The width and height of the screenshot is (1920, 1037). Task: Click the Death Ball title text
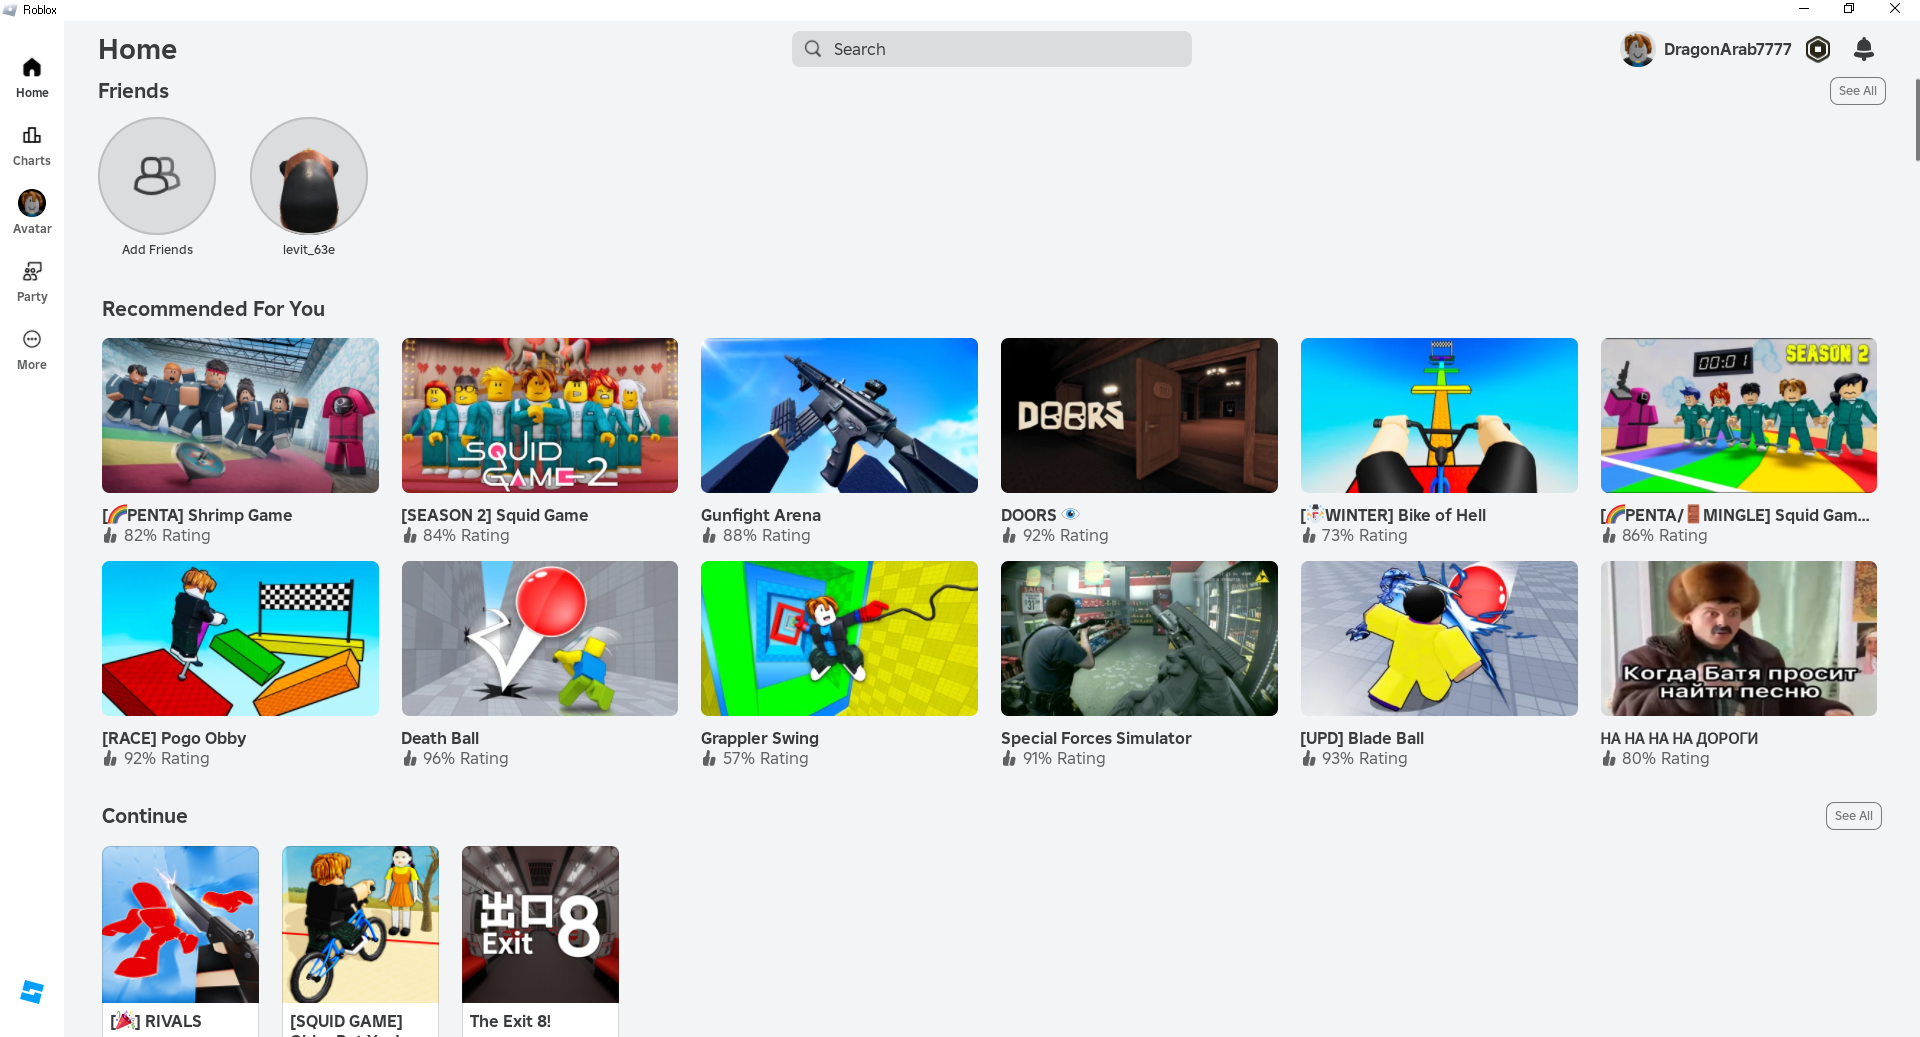click(440, 738)
